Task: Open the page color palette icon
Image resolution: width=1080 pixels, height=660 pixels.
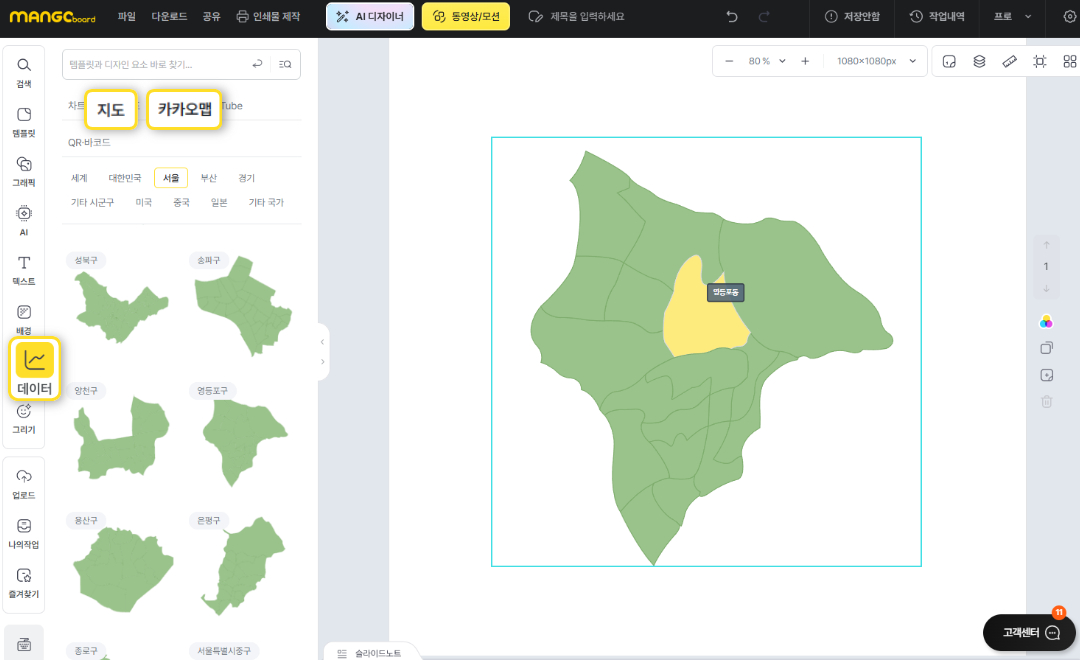Action: (x=1046, y=322)
